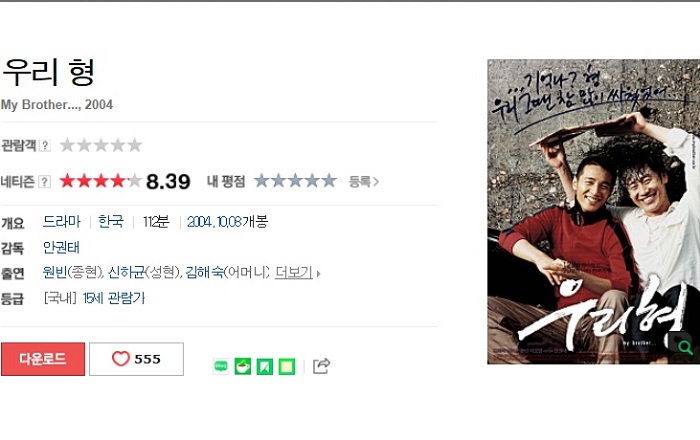Click the green chat bubble share icon
This screenshot has height=440, width=700.
pyautogui.click(x=221, y=366)
